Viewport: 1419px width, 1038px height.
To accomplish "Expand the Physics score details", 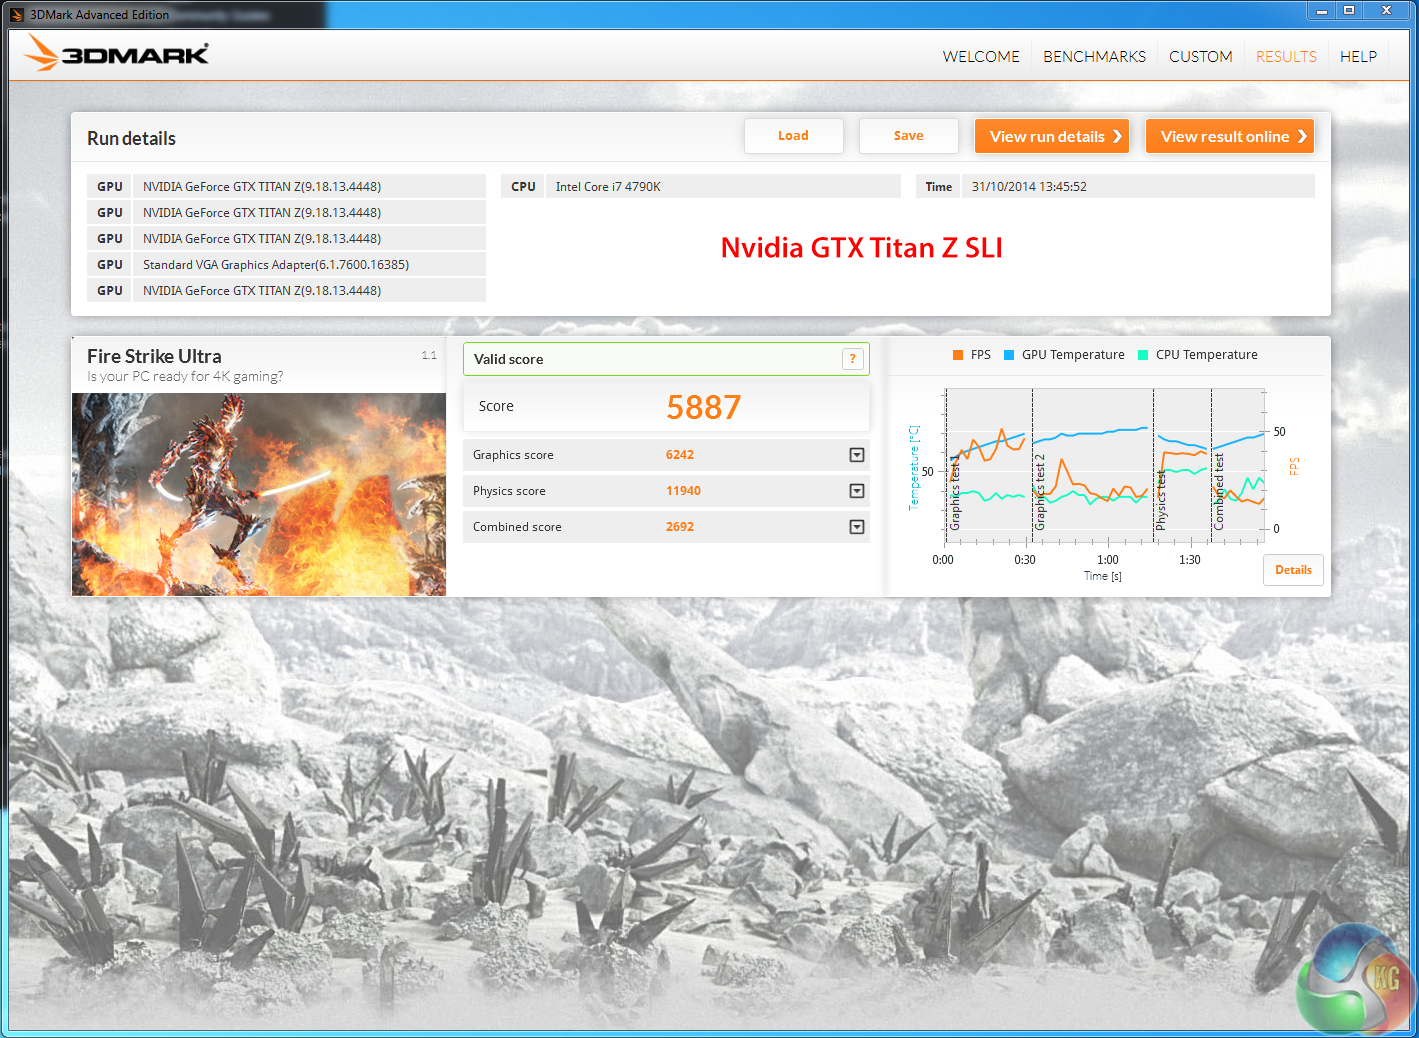I will point(857,491).
